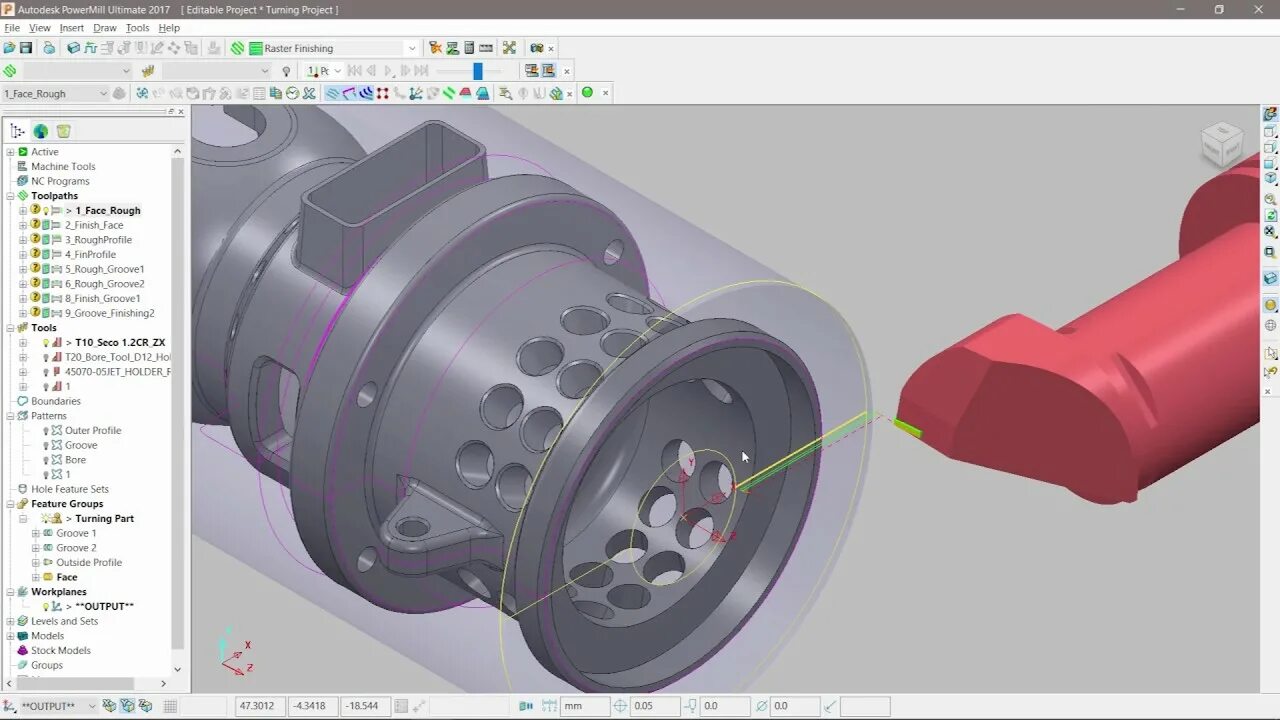Select the 5_Rough_Groove1 toolpath
The image size is (1280, 720).
tap(104, 269)
